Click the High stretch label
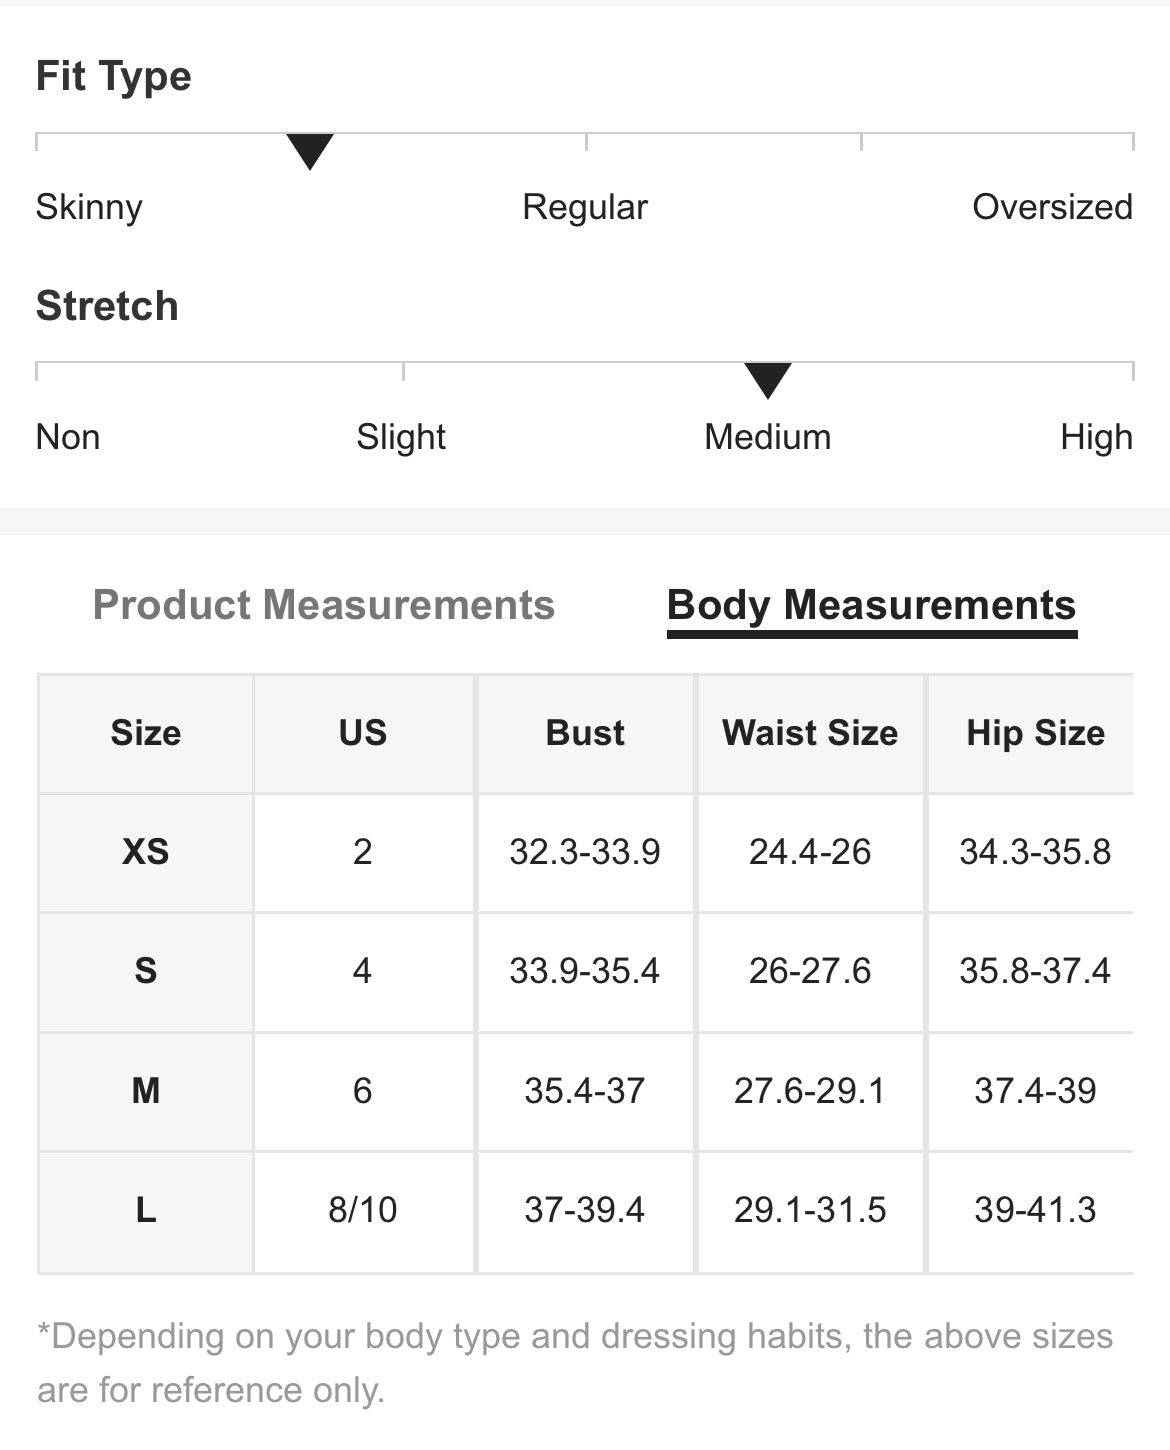This screenshot has width=1170, height=1450. (1096, 437)
